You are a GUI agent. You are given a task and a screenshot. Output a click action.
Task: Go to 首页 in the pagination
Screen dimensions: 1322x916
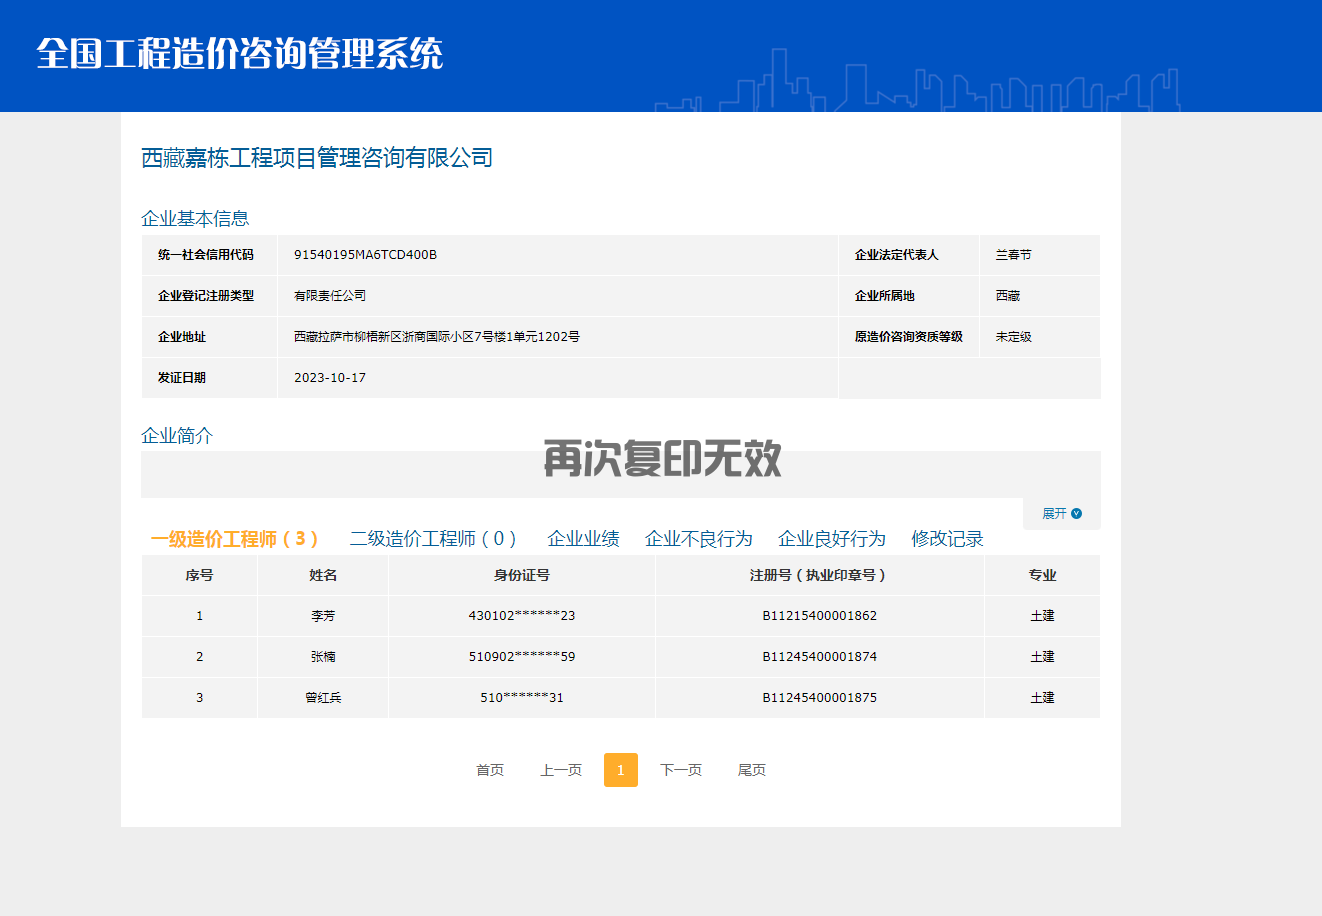coord(489,770)
